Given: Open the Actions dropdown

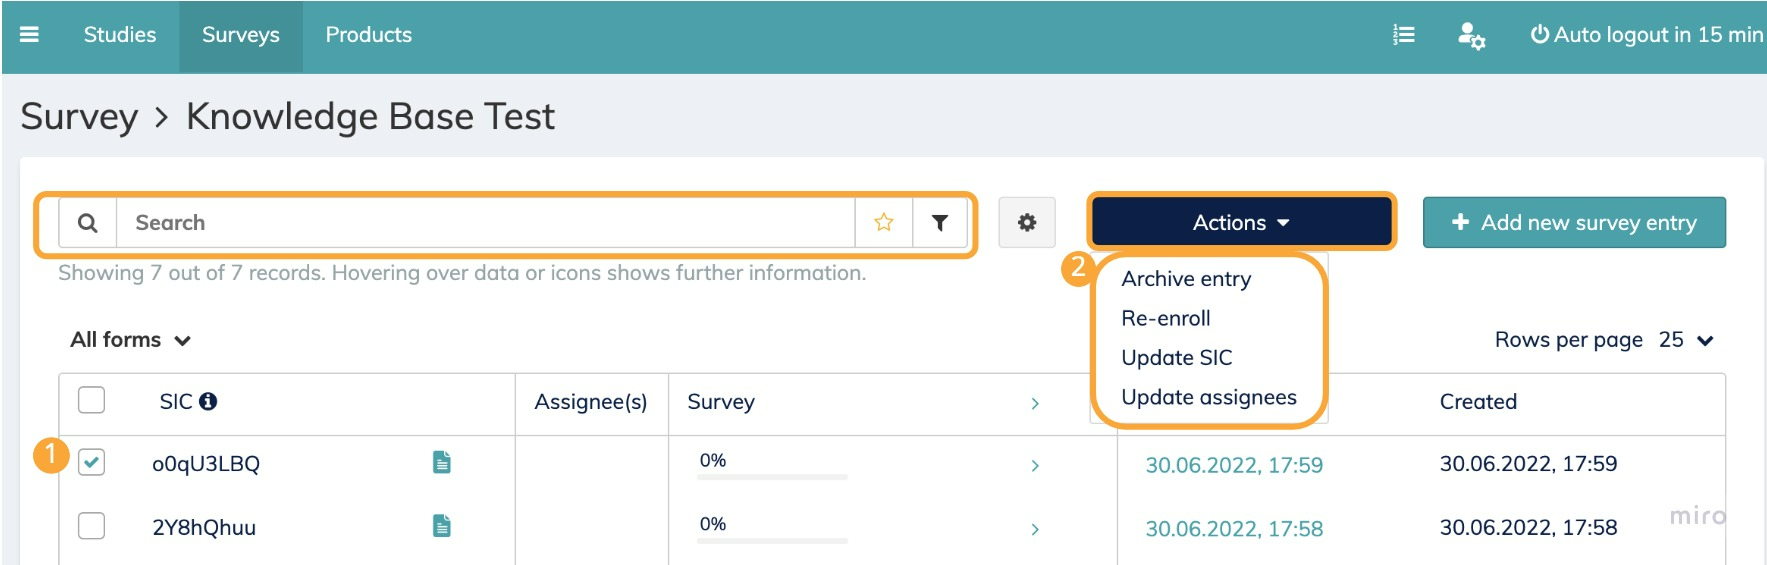Looking at the screenshot, I should click(x=1240, y=223).
